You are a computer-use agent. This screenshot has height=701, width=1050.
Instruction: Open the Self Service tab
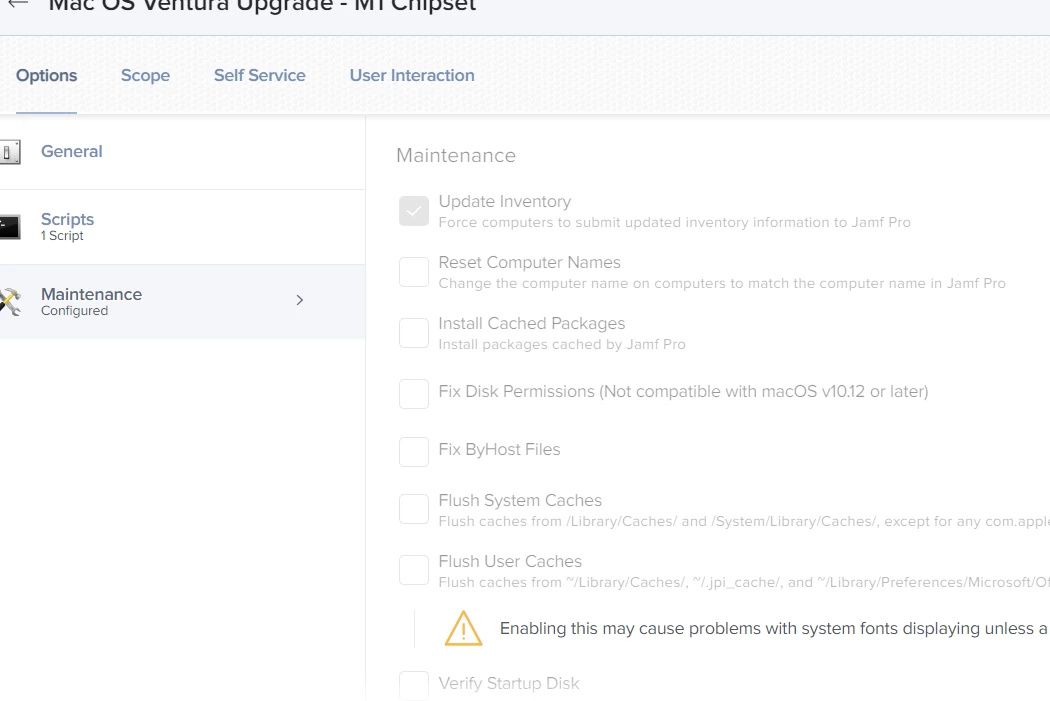coord(260,76)
